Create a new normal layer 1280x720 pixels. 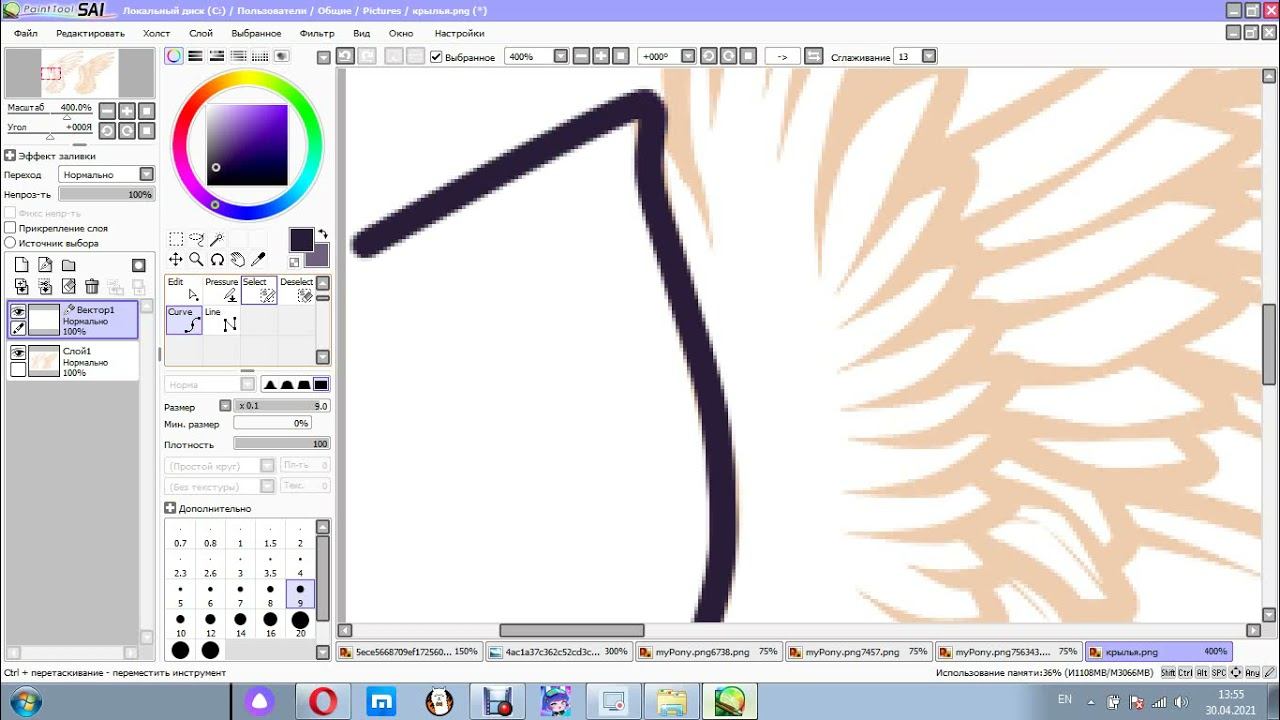[21, 265]
